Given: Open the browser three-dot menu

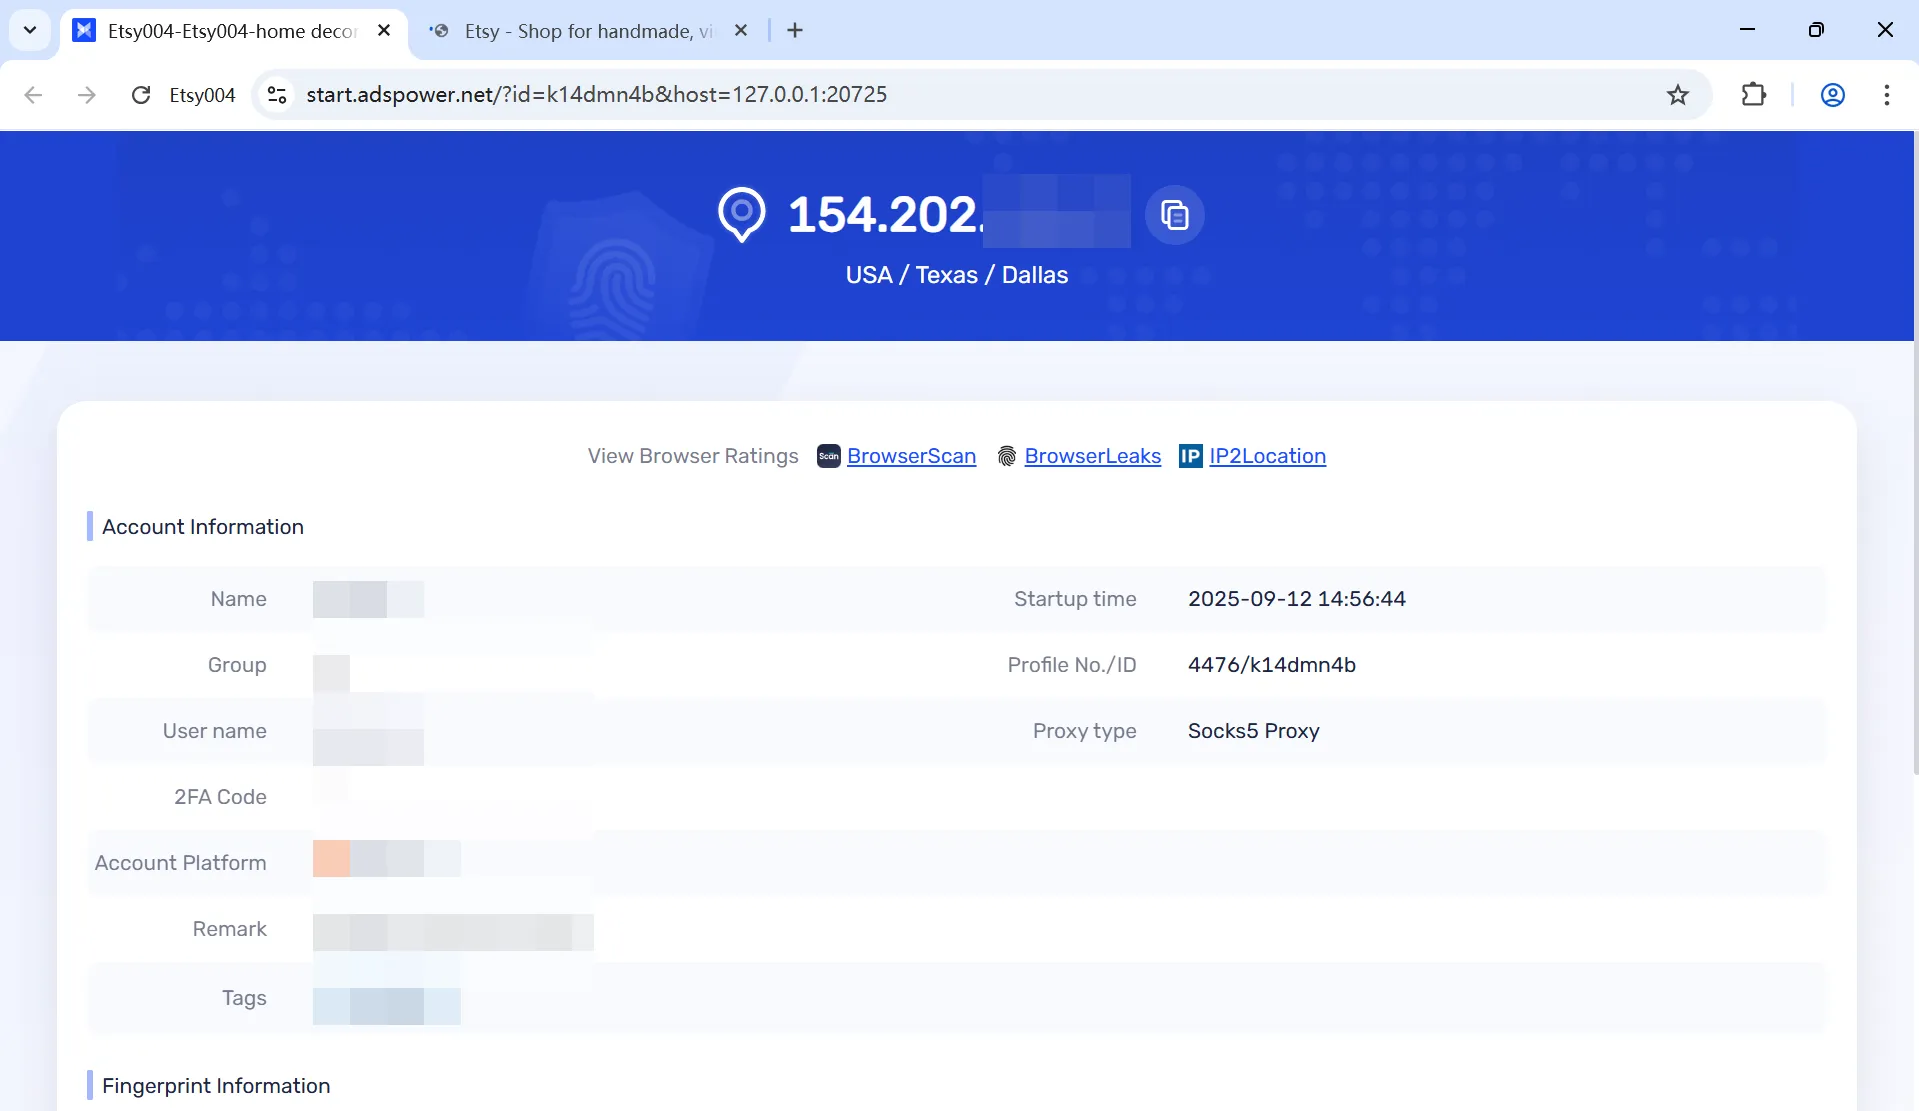Looking at the screenshot, I should (x=1886, y=95).
